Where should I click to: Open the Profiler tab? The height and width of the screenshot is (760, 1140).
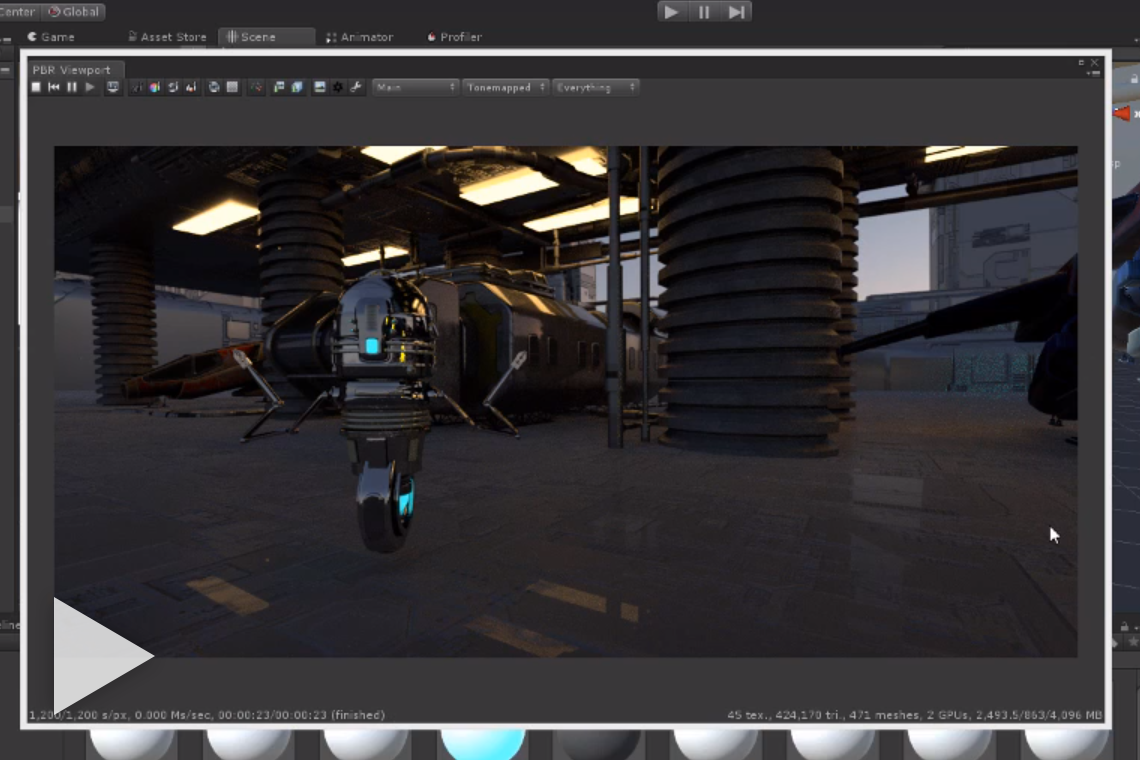(x=454, y=37)
